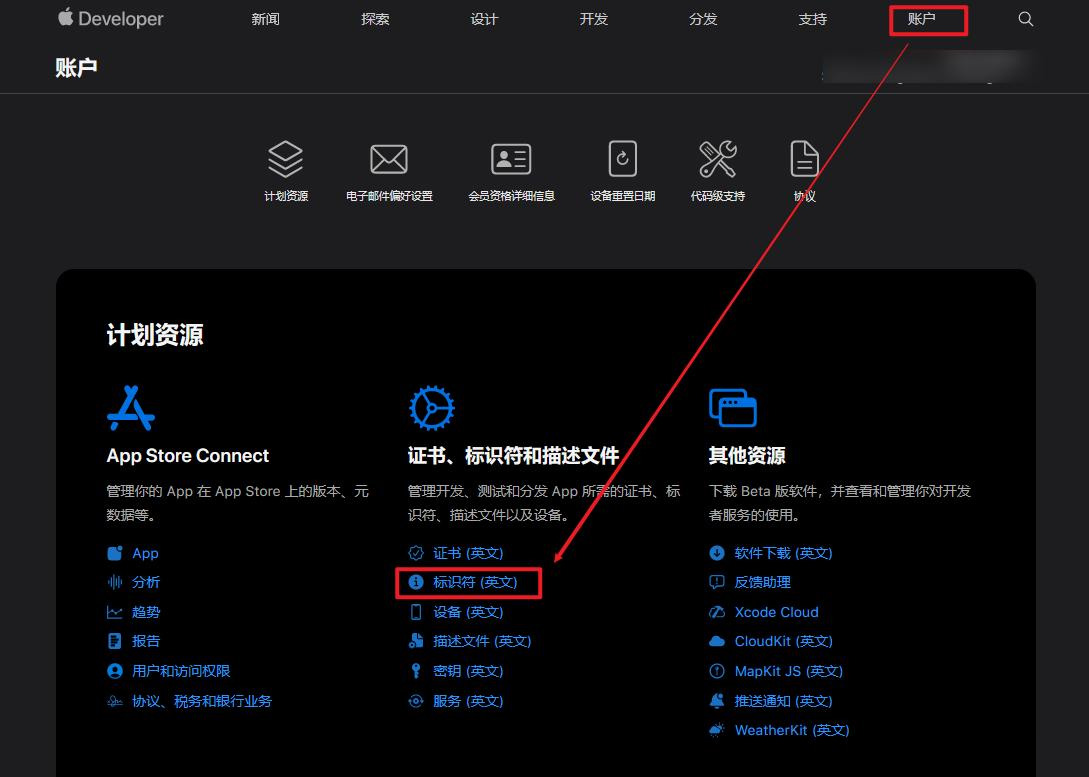The image size is (1089, 777).
Task: Open the 趋势 link
Action: click(x=146, y=612)
